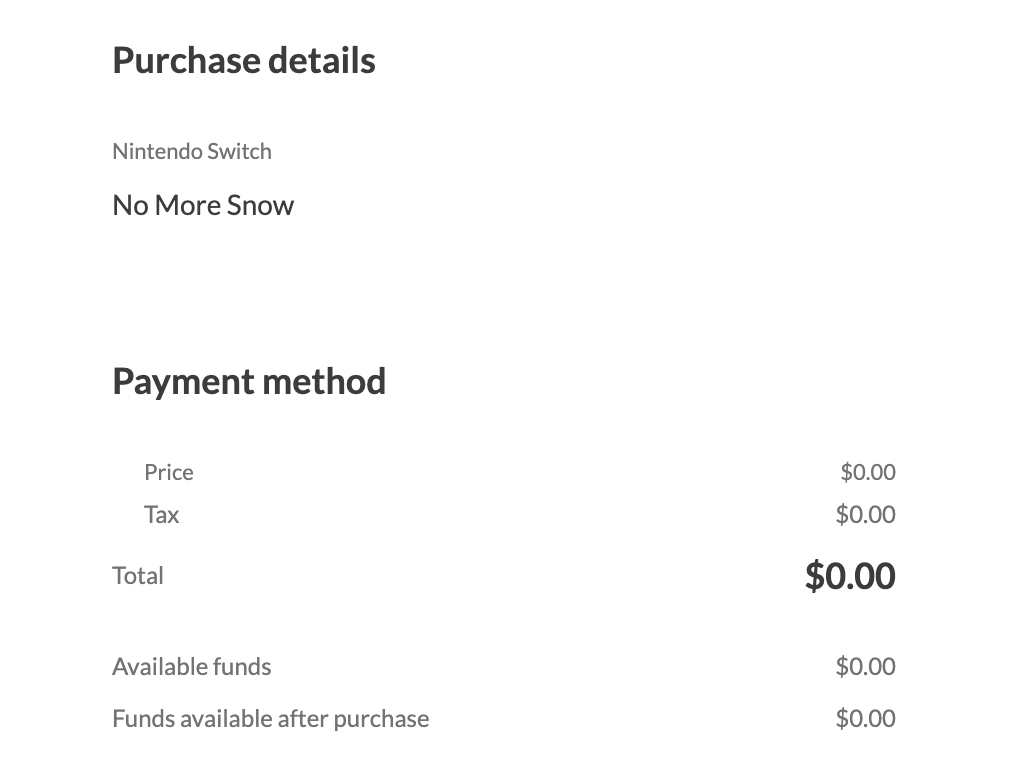Select the Tax label
The height and width of the screenshot is (760, 1016).
[x=161, y=514]
